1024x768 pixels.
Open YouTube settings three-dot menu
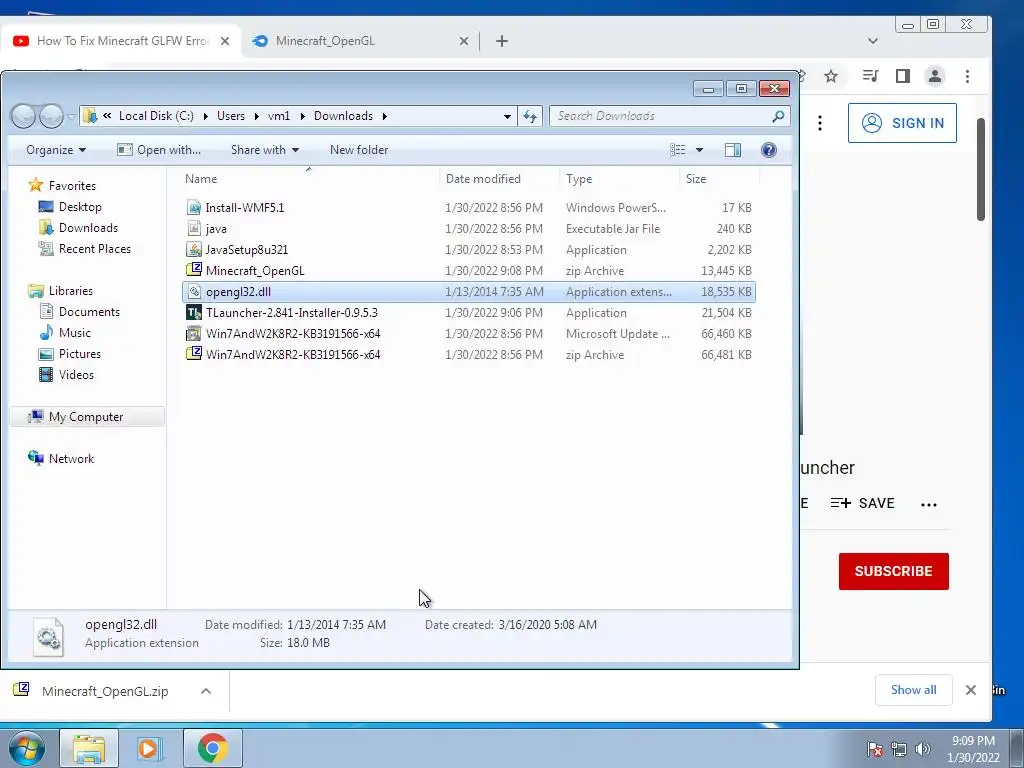coord(820,123)
